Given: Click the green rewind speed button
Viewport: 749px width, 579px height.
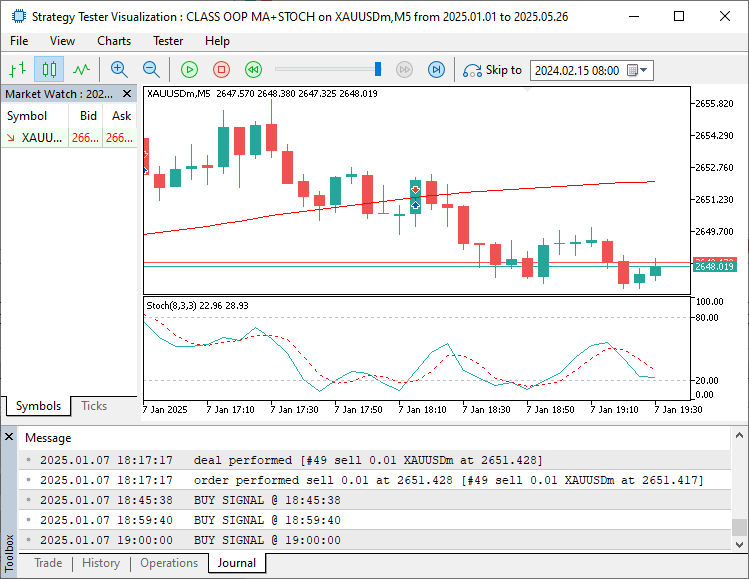Looking at the screenshot, I should [254, 70].
